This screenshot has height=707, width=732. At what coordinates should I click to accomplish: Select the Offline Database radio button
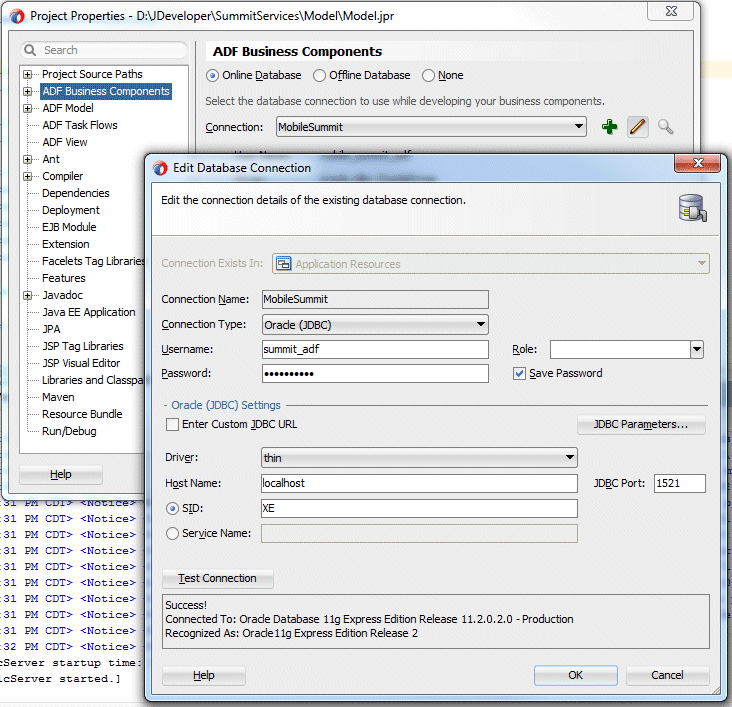[319, 76]
